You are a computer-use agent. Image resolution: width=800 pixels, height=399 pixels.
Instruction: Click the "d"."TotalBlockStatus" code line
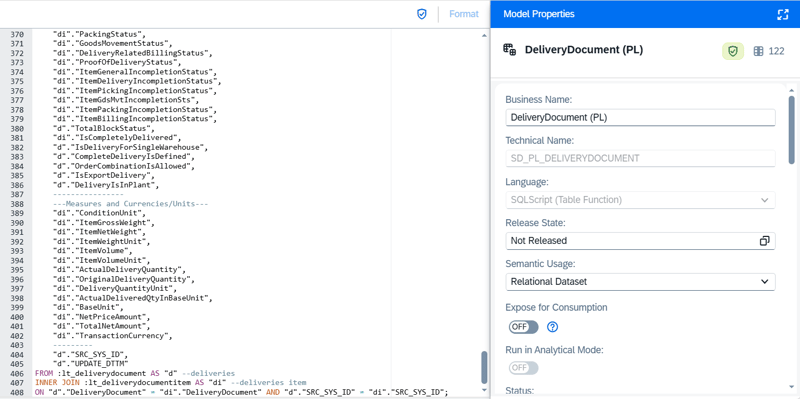tap(104, 129)
